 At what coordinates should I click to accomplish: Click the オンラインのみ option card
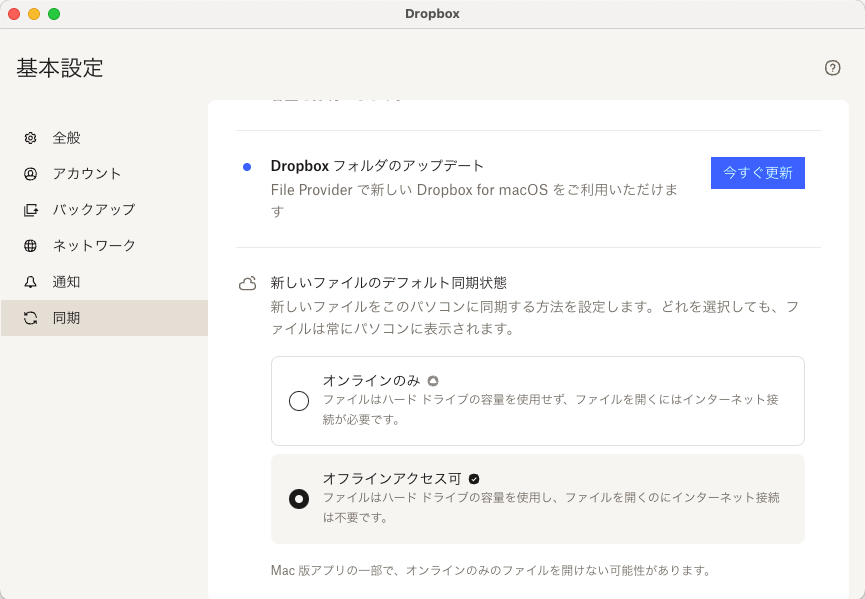click(x=537, y=400)
